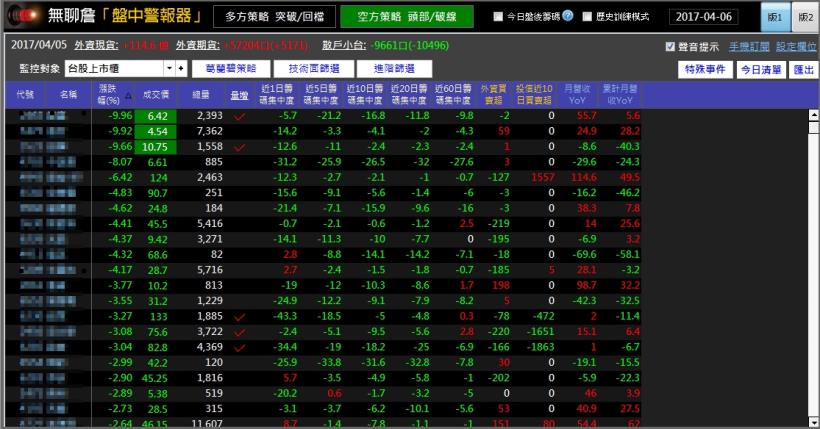Click red checkmark in the 75.6 row
820x429 pixels.
(x=240, y=332)
